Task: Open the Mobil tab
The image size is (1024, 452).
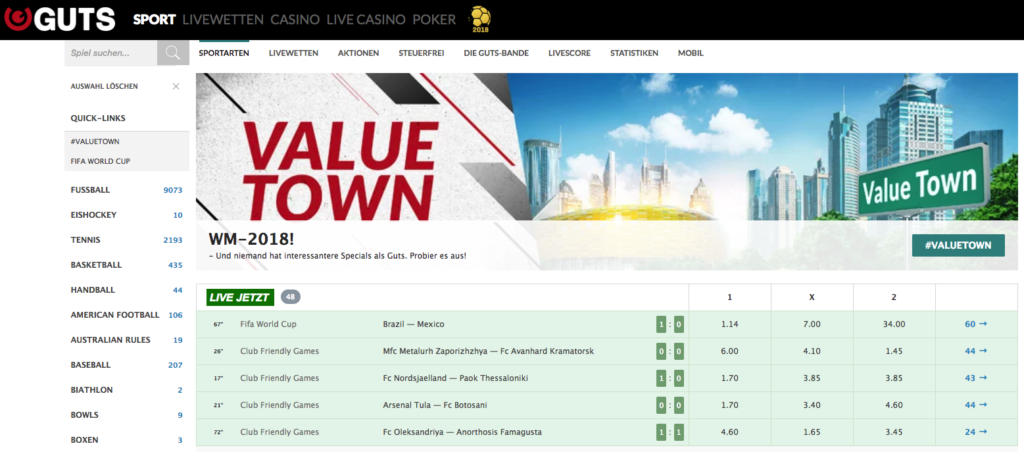Action: tap(690, 54)
